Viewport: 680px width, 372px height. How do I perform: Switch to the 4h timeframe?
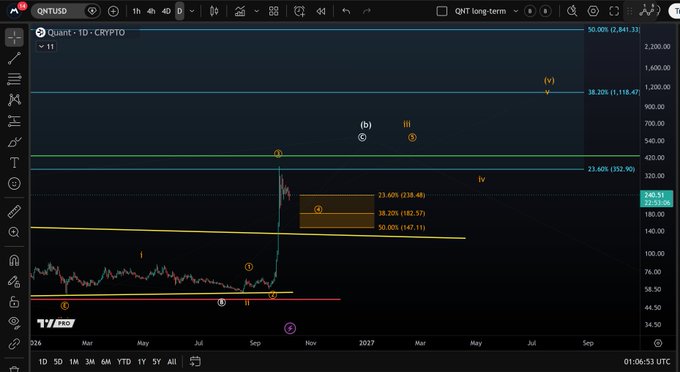pyautogui.click(x=151, y=11)
